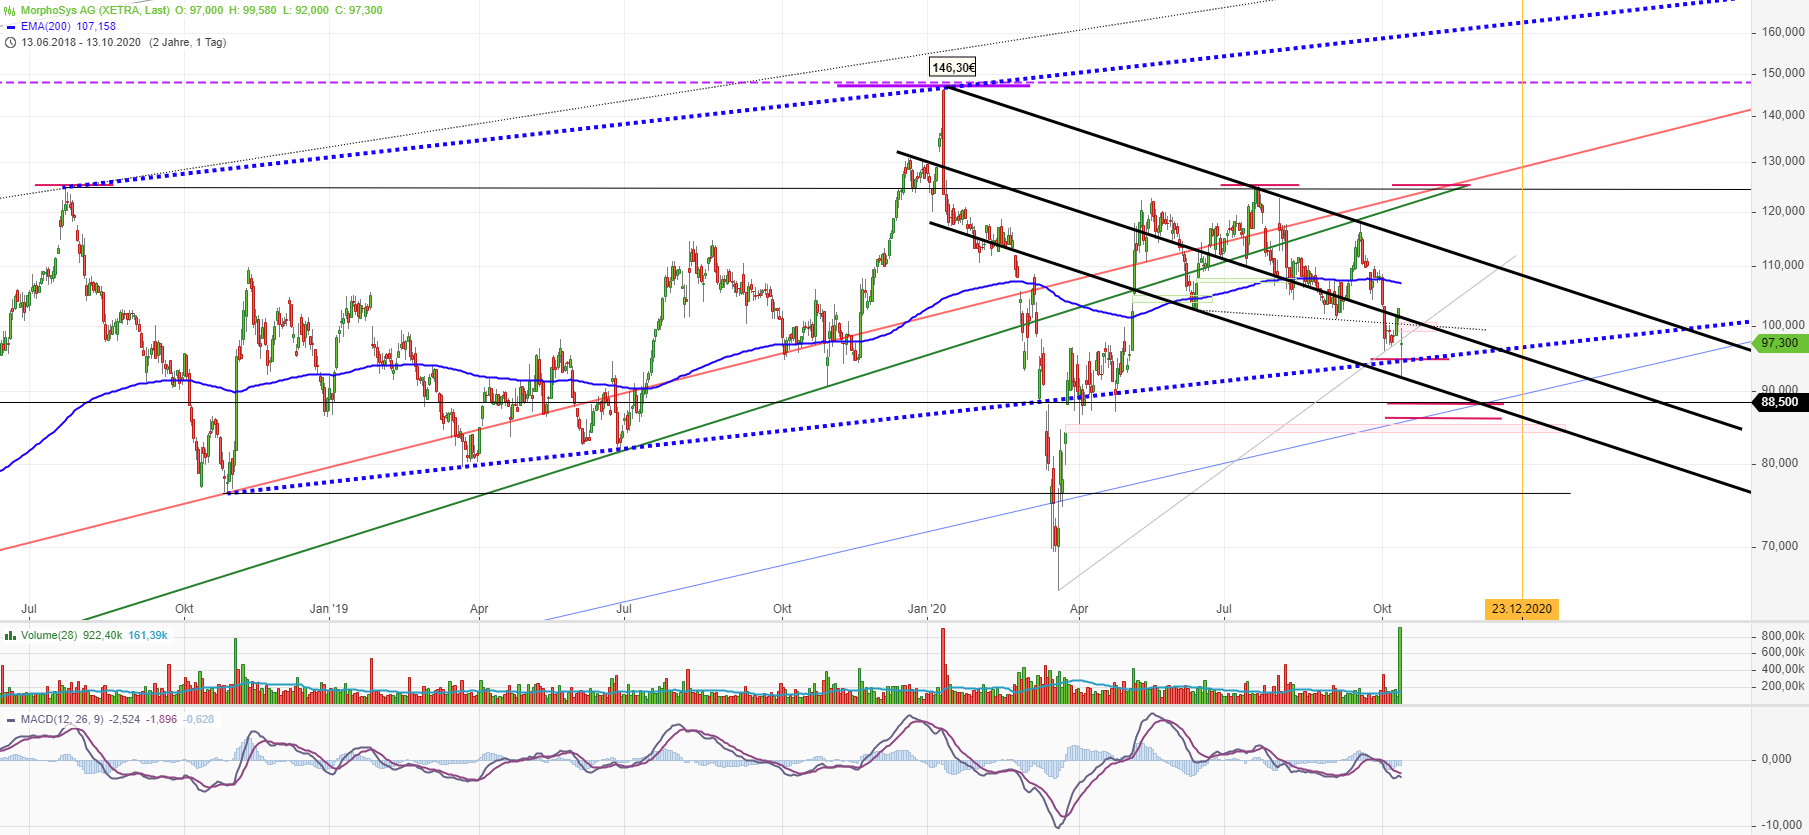
Task: Click the MACD line color marker
Action: coord(10,719)
